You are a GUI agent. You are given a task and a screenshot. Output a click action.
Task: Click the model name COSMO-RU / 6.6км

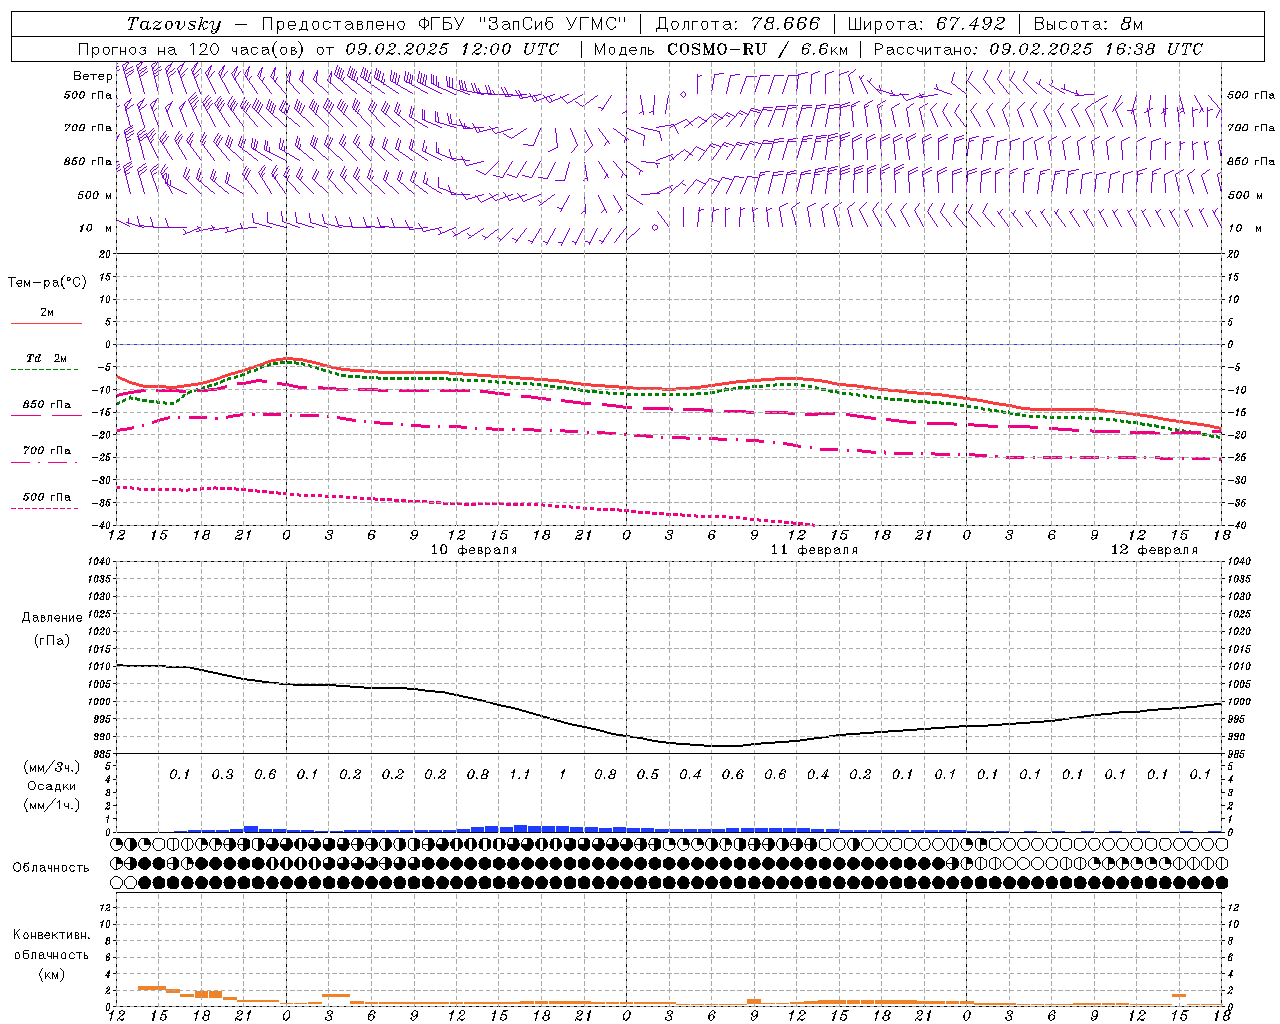757,49
